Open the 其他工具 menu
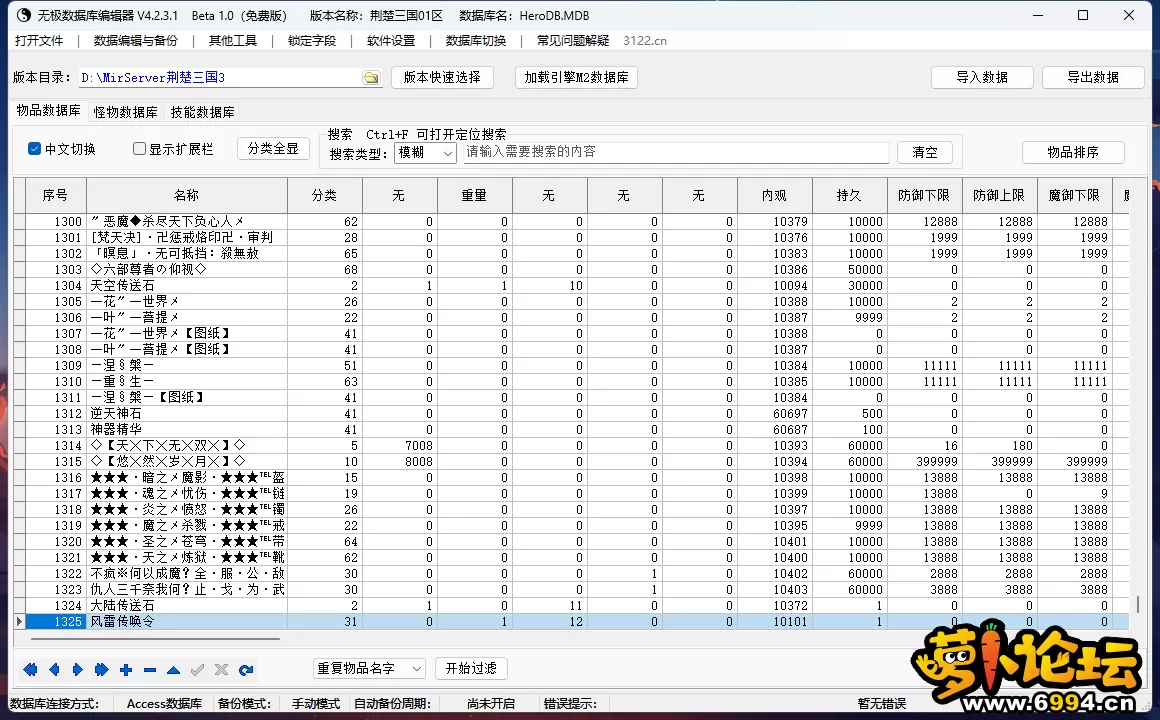The image size is (1160, 720). [233, 41]
